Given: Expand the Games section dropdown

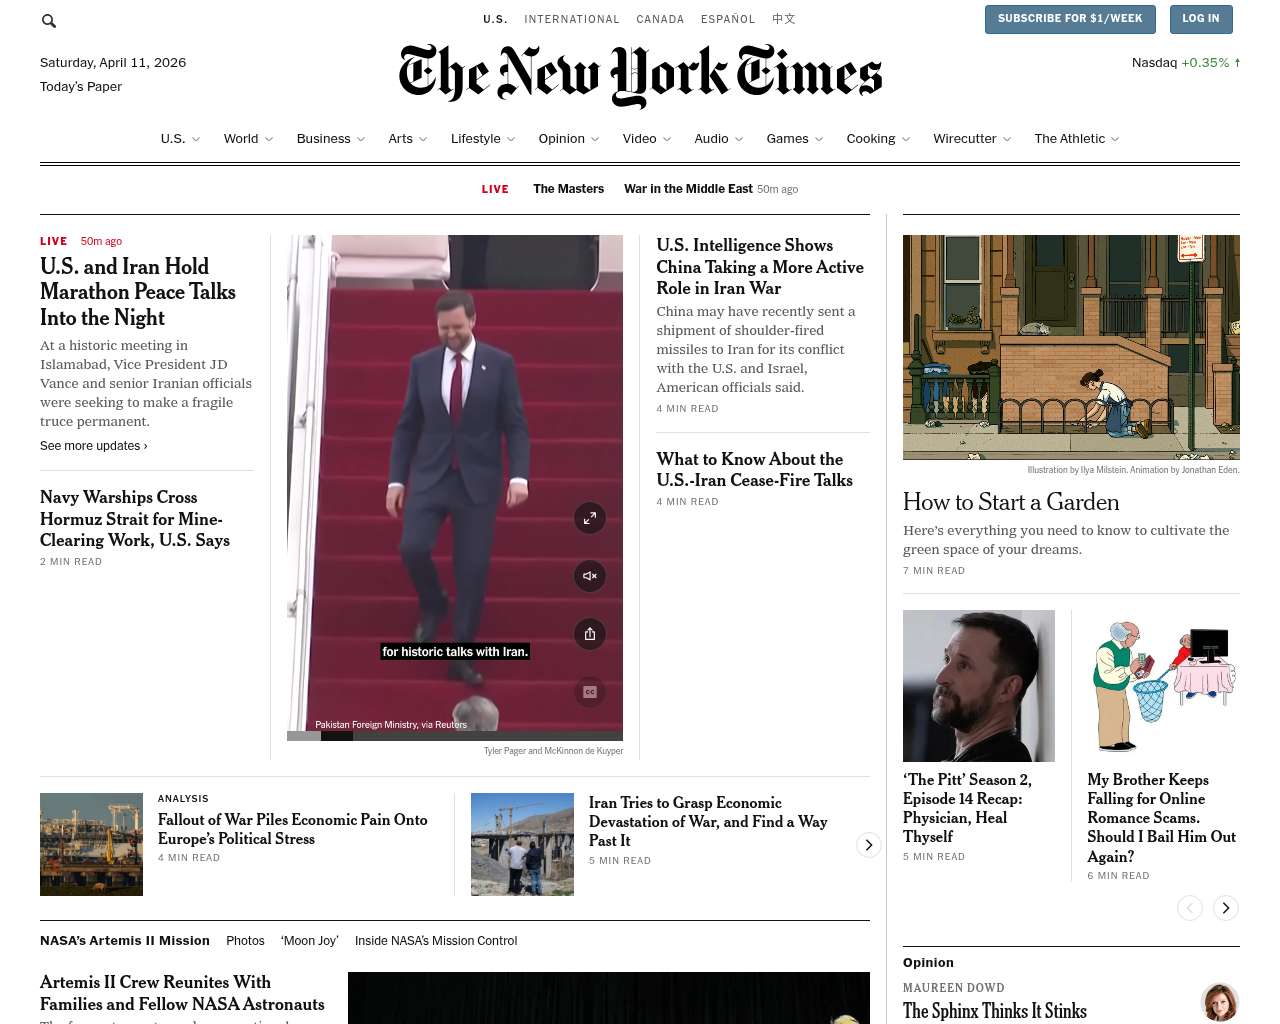Looking at the screenshot, I should [x=795, y=139].
